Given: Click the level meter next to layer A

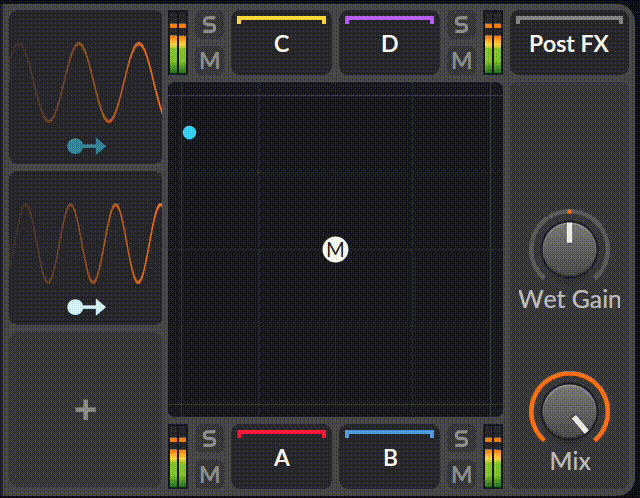Looking at the screenshot, I should tap(178, 456).
